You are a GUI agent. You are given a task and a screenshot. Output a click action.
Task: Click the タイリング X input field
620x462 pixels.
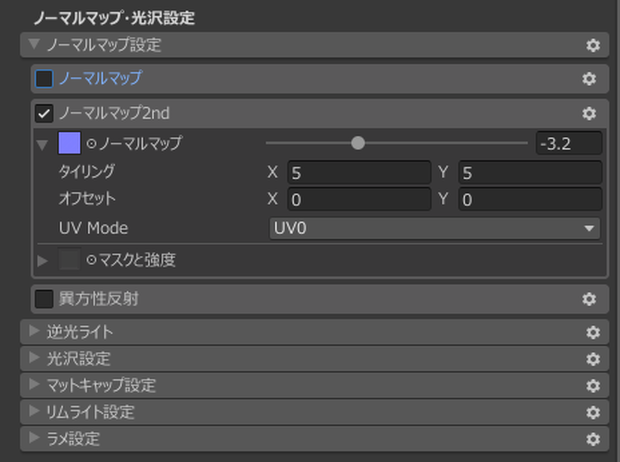pos(359,172)
